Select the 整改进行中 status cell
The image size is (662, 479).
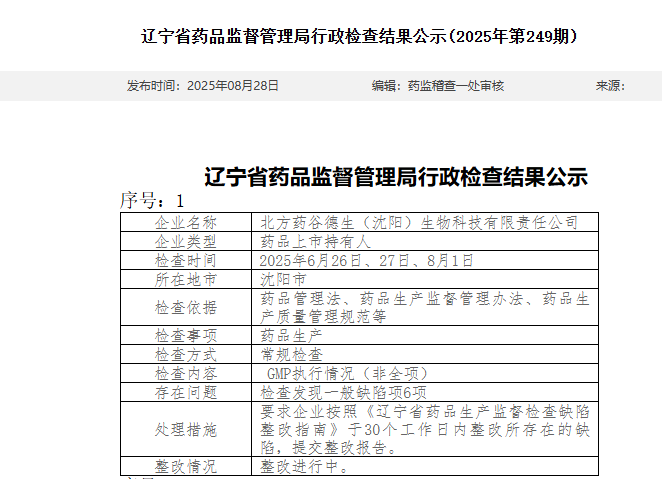(305, 466)
